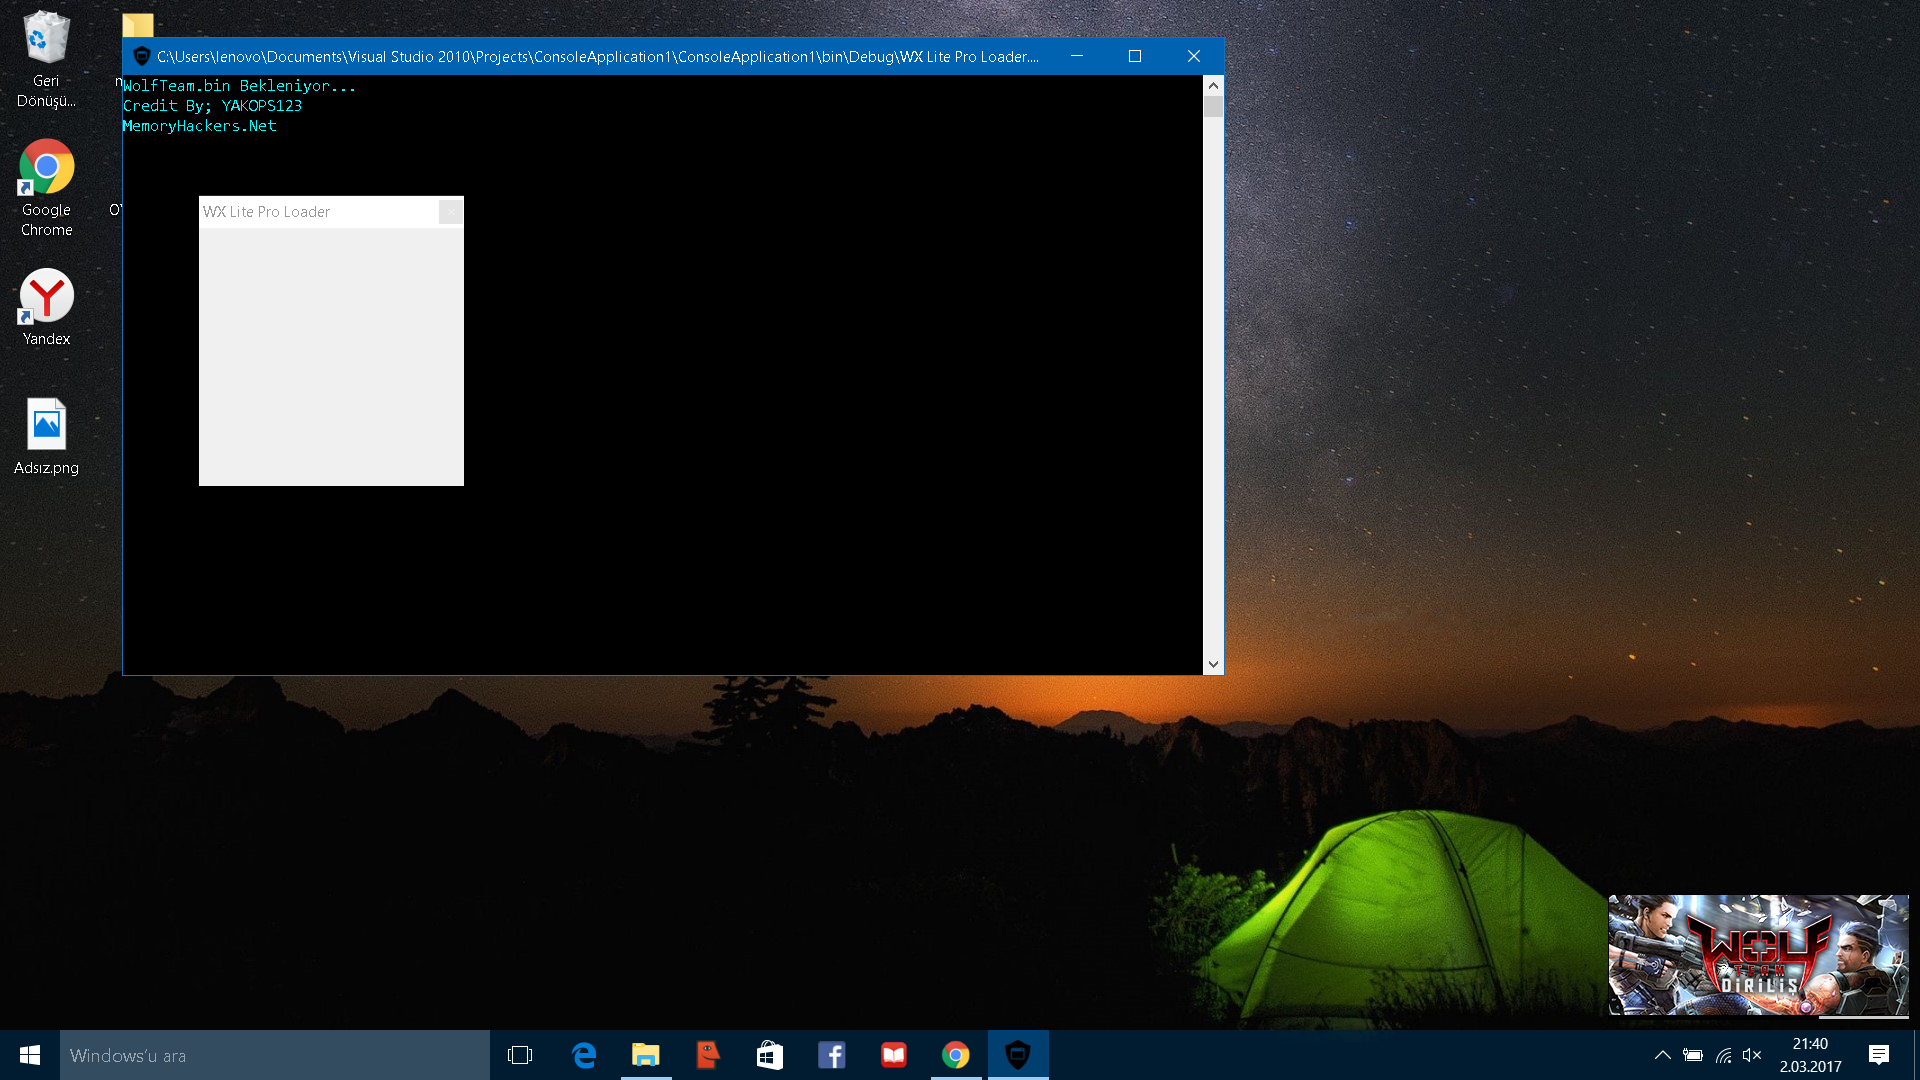Click the console scrollbar down arrow

point(1213,664)
